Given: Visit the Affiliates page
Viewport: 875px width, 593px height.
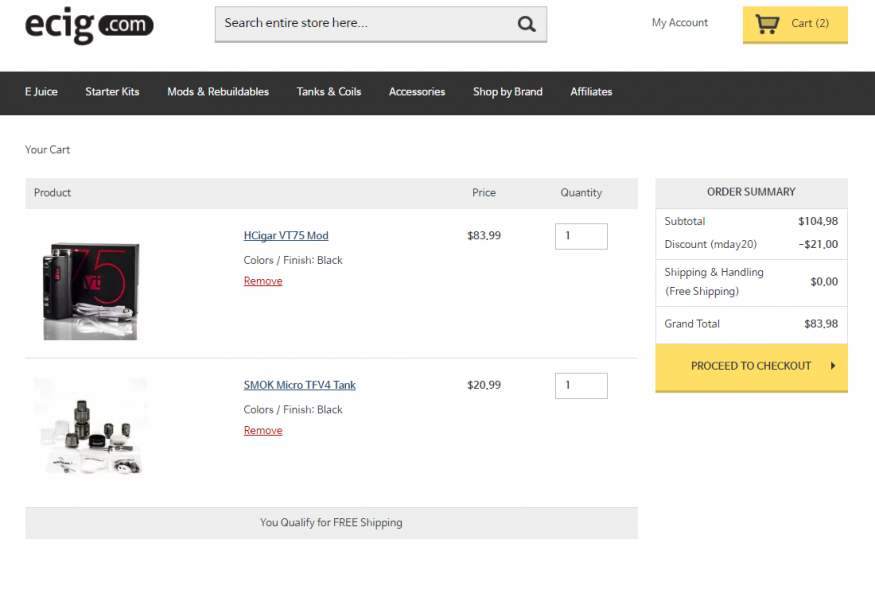Looking at the screenshot, I should pyautogui.click(x=591, y=92).
